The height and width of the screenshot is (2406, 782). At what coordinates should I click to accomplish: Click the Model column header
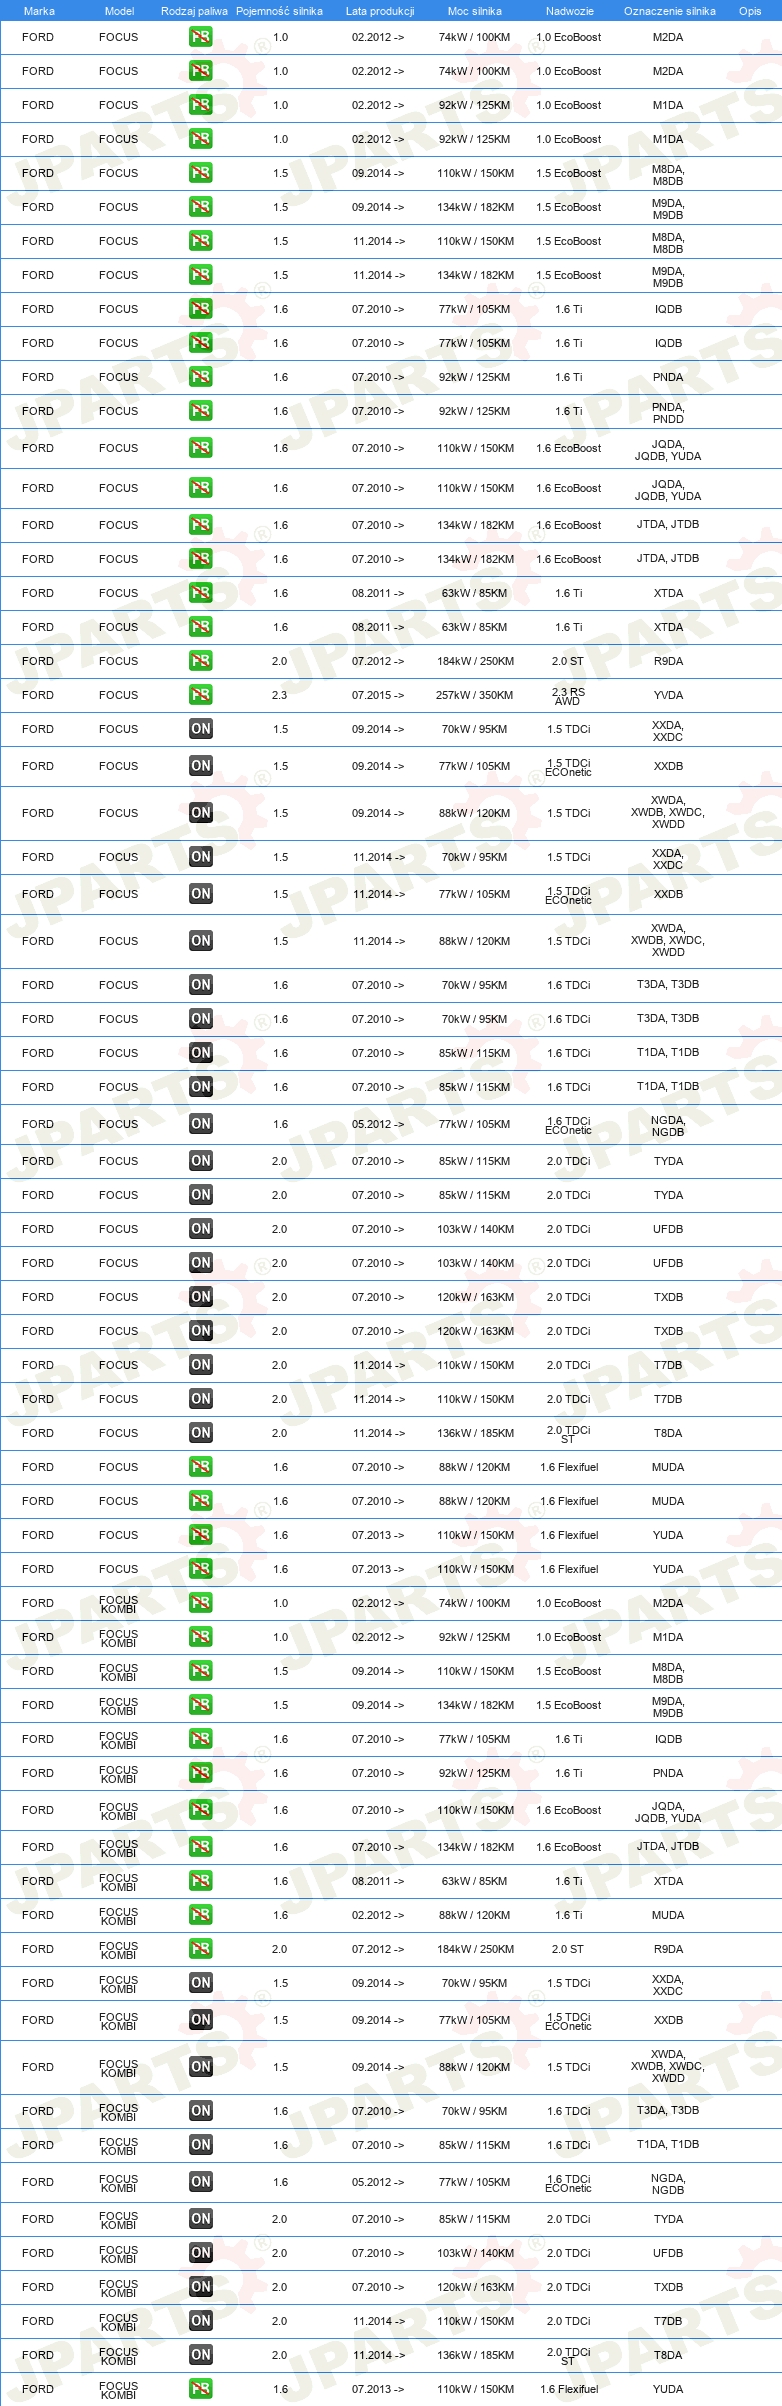(x=119, y=11)
